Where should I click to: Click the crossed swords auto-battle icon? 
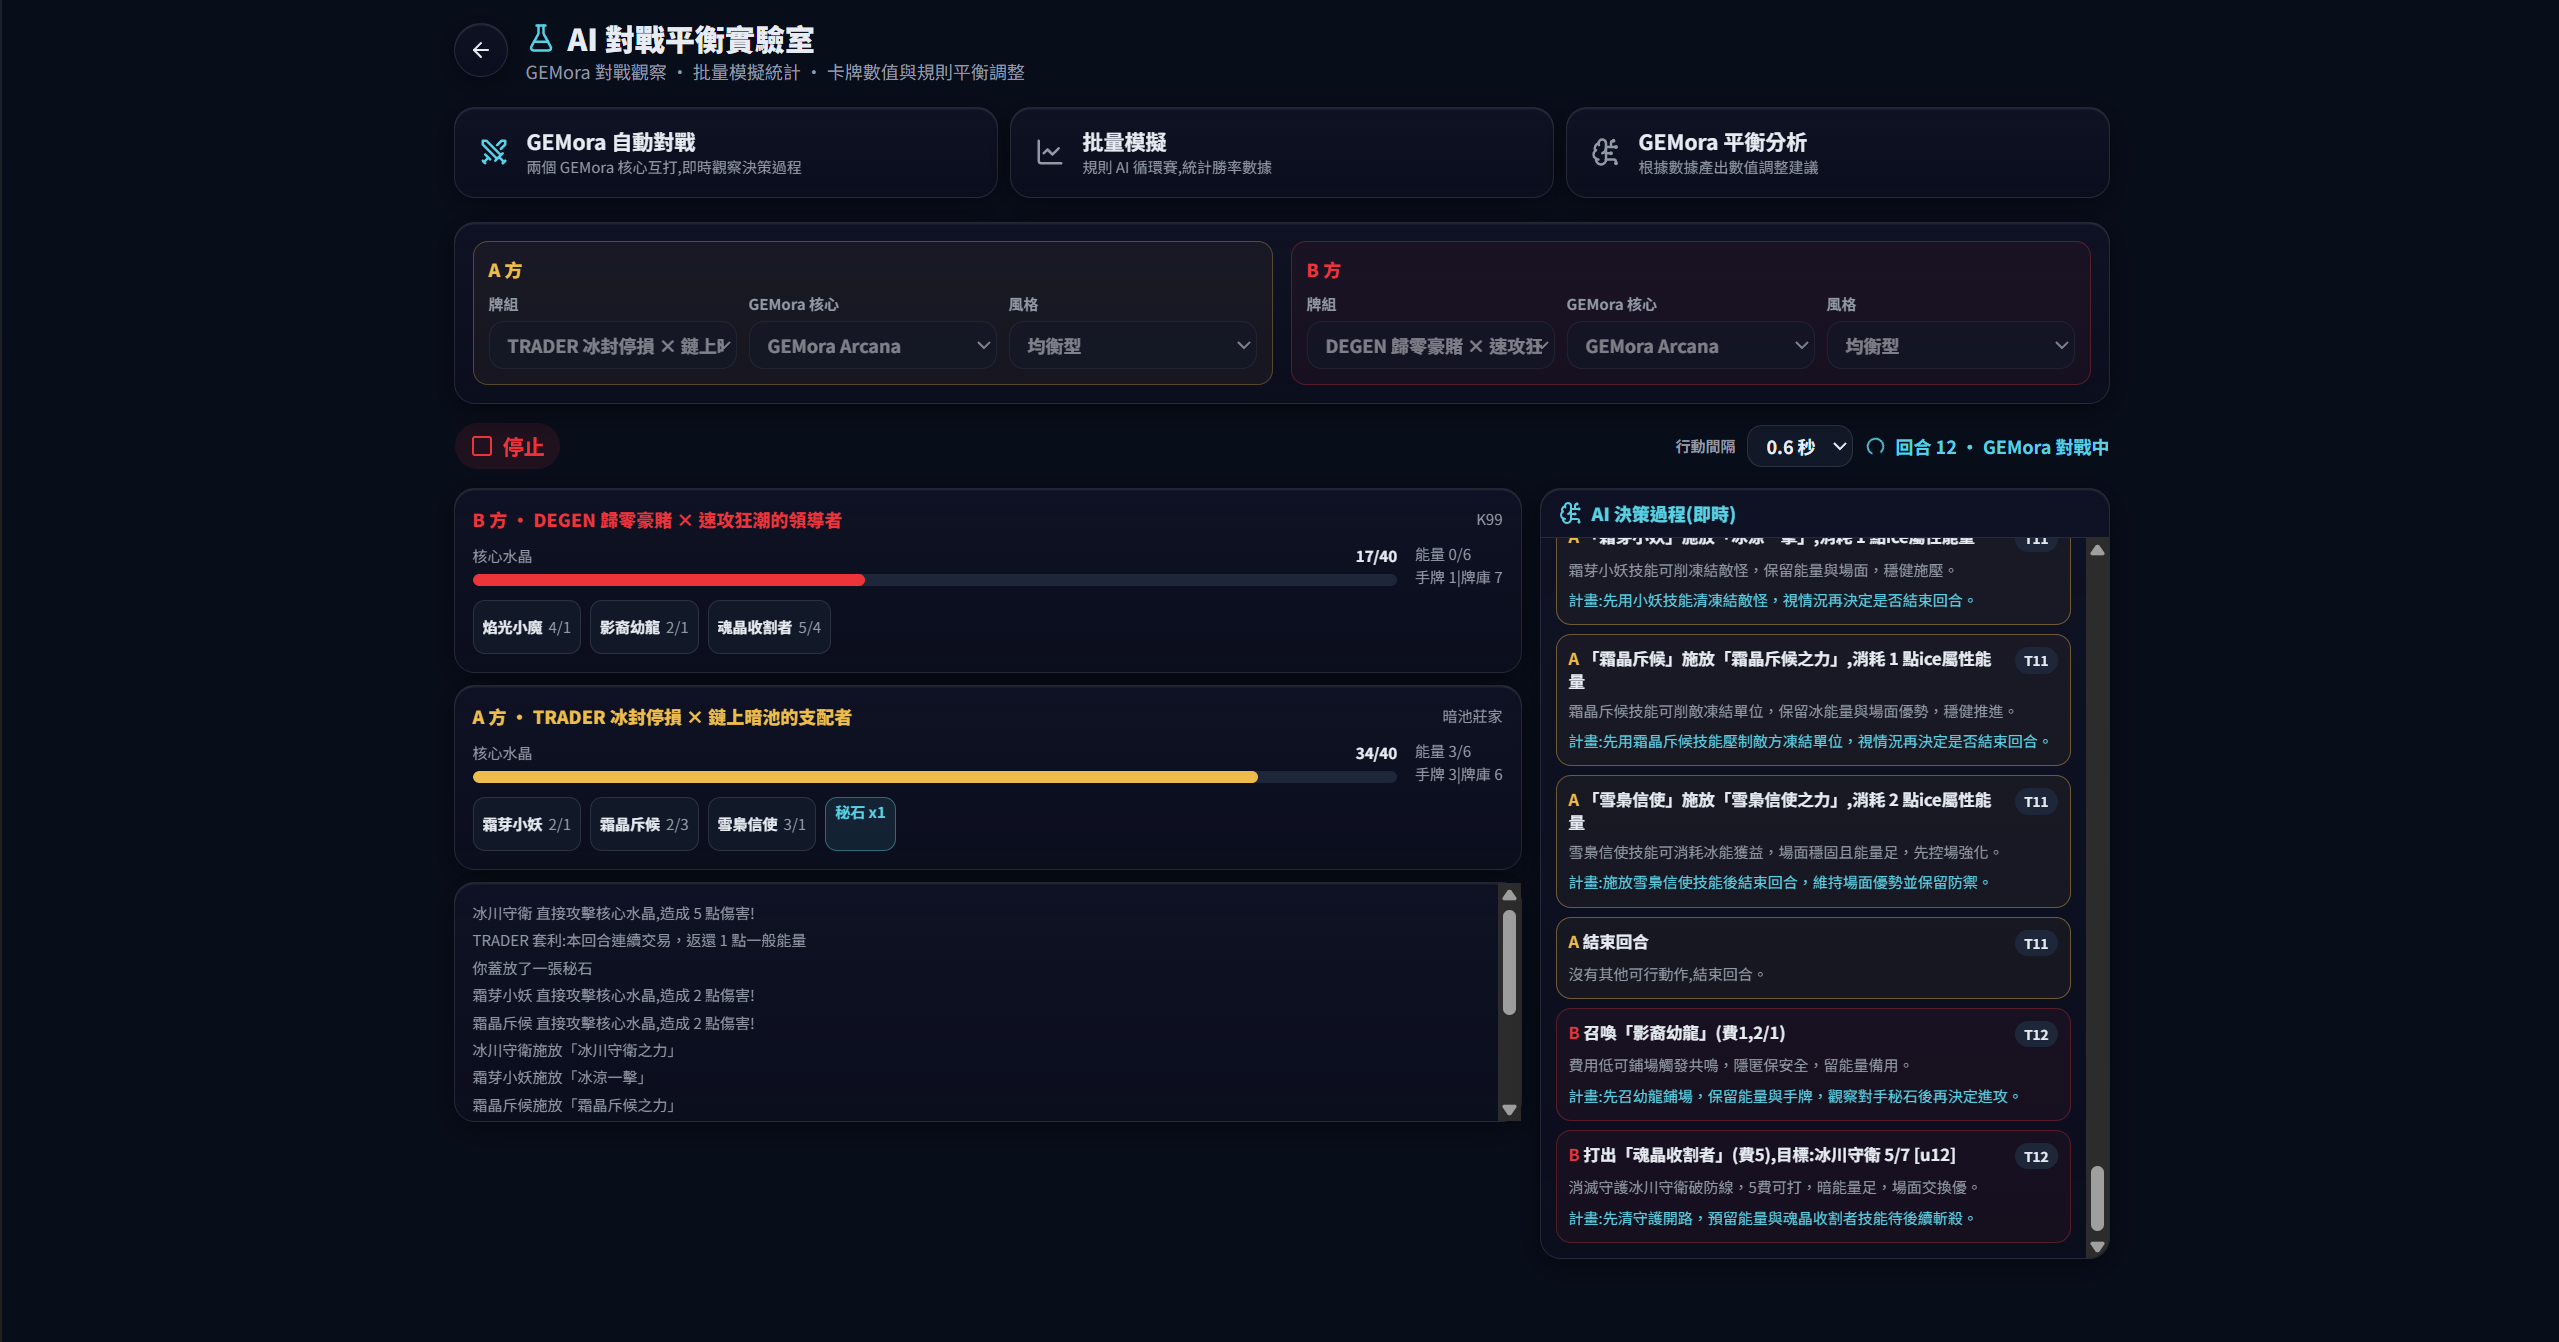tap(494, 152)
